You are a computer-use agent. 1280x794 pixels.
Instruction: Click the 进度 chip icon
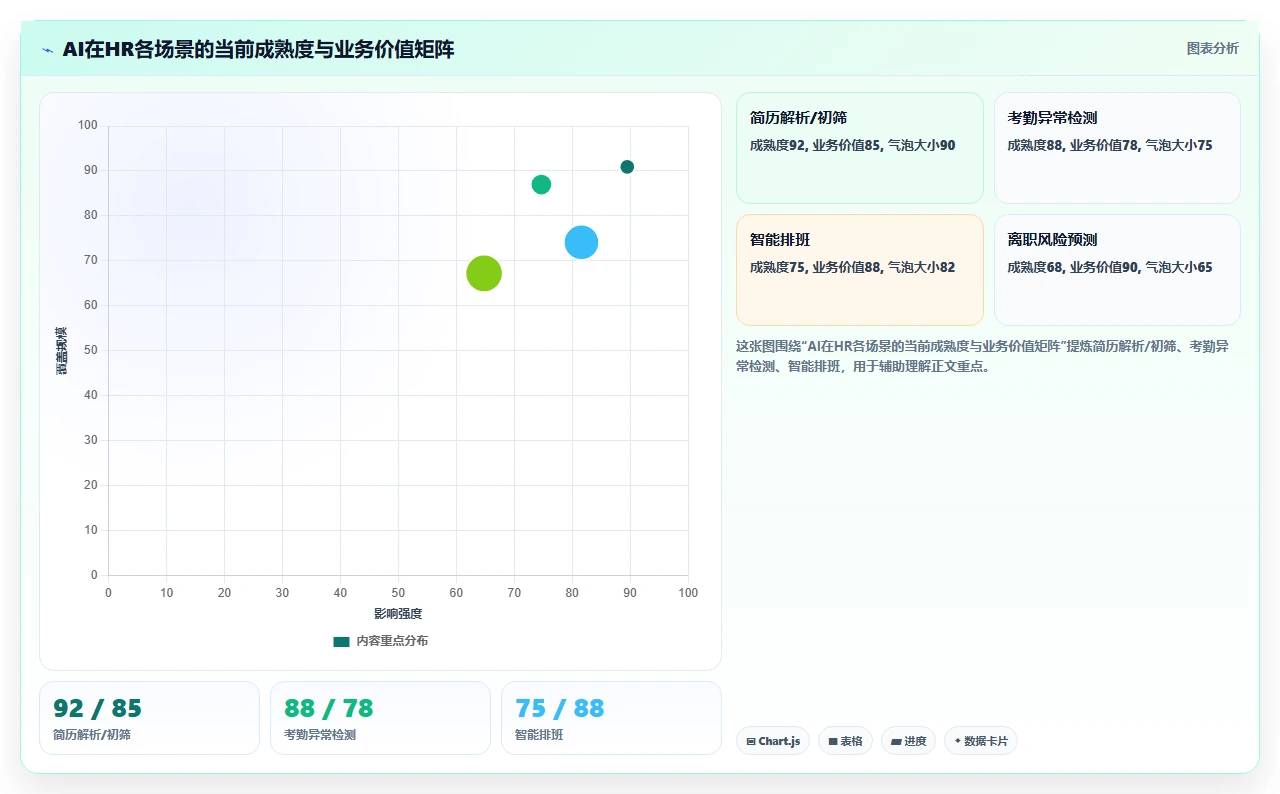(896, 742)
